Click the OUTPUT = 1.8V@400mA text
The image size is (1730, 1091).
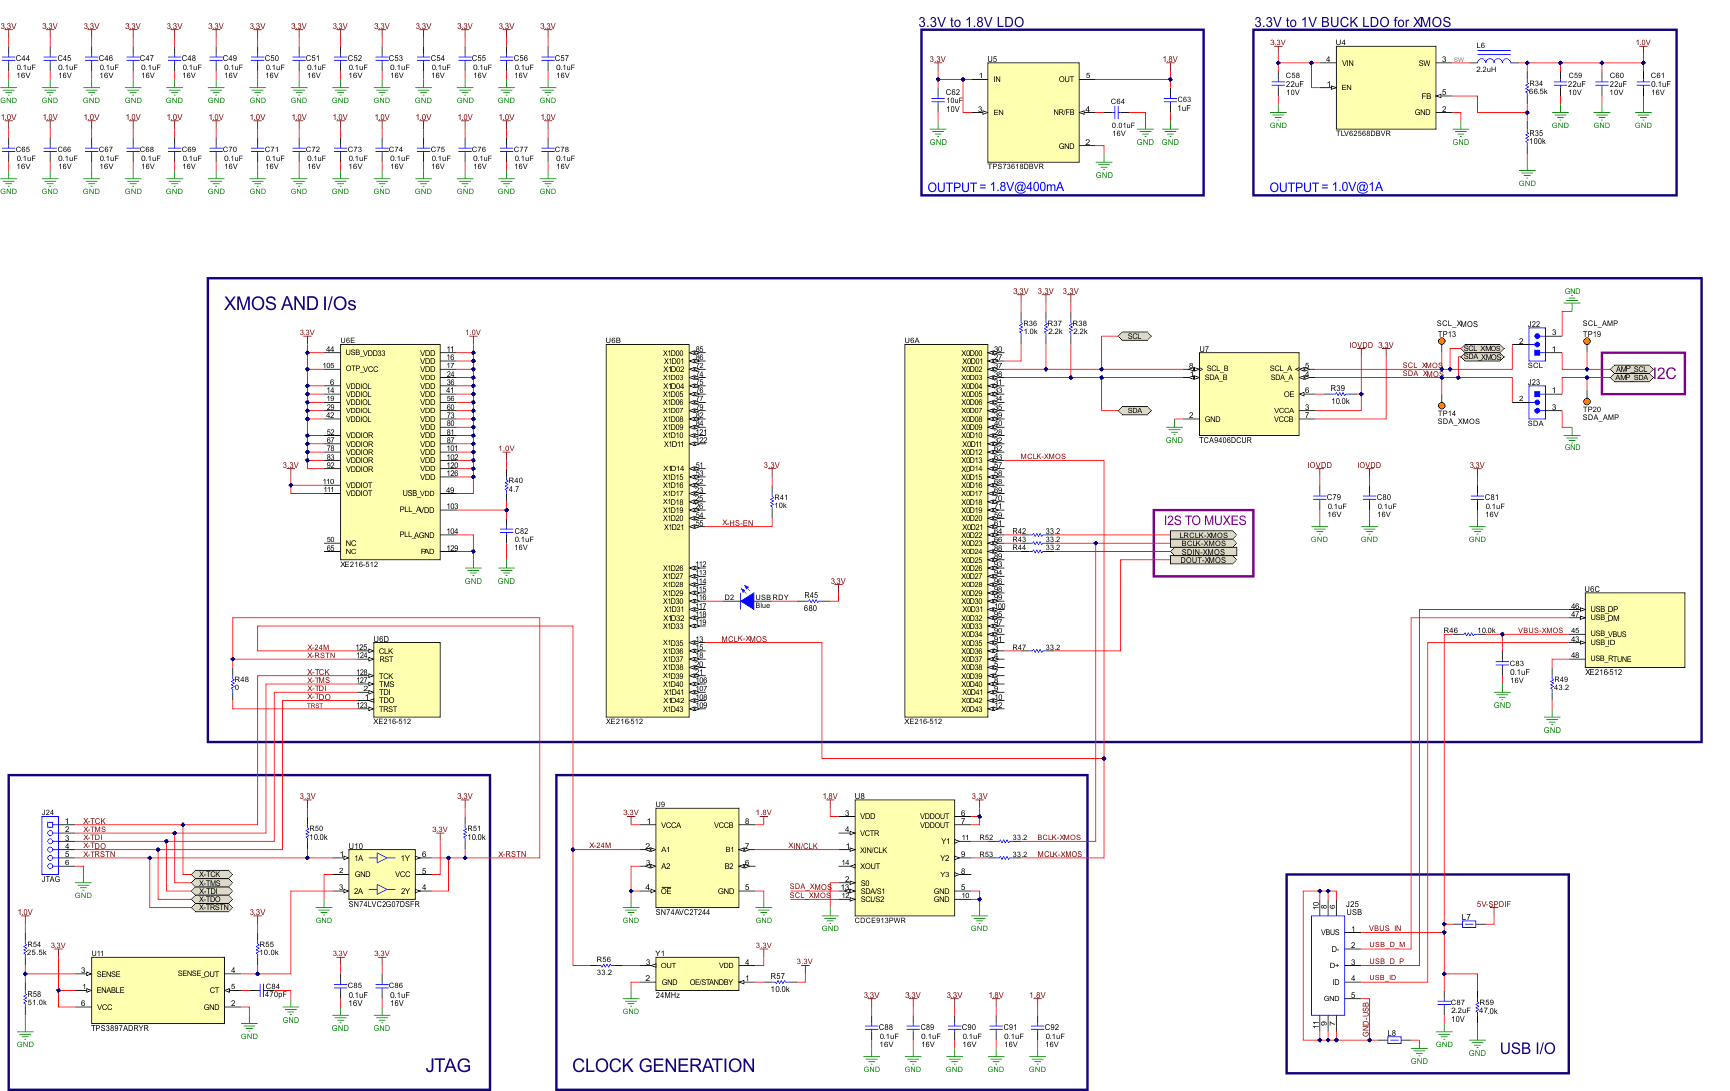pyautogui.click(x=995, y=186)
